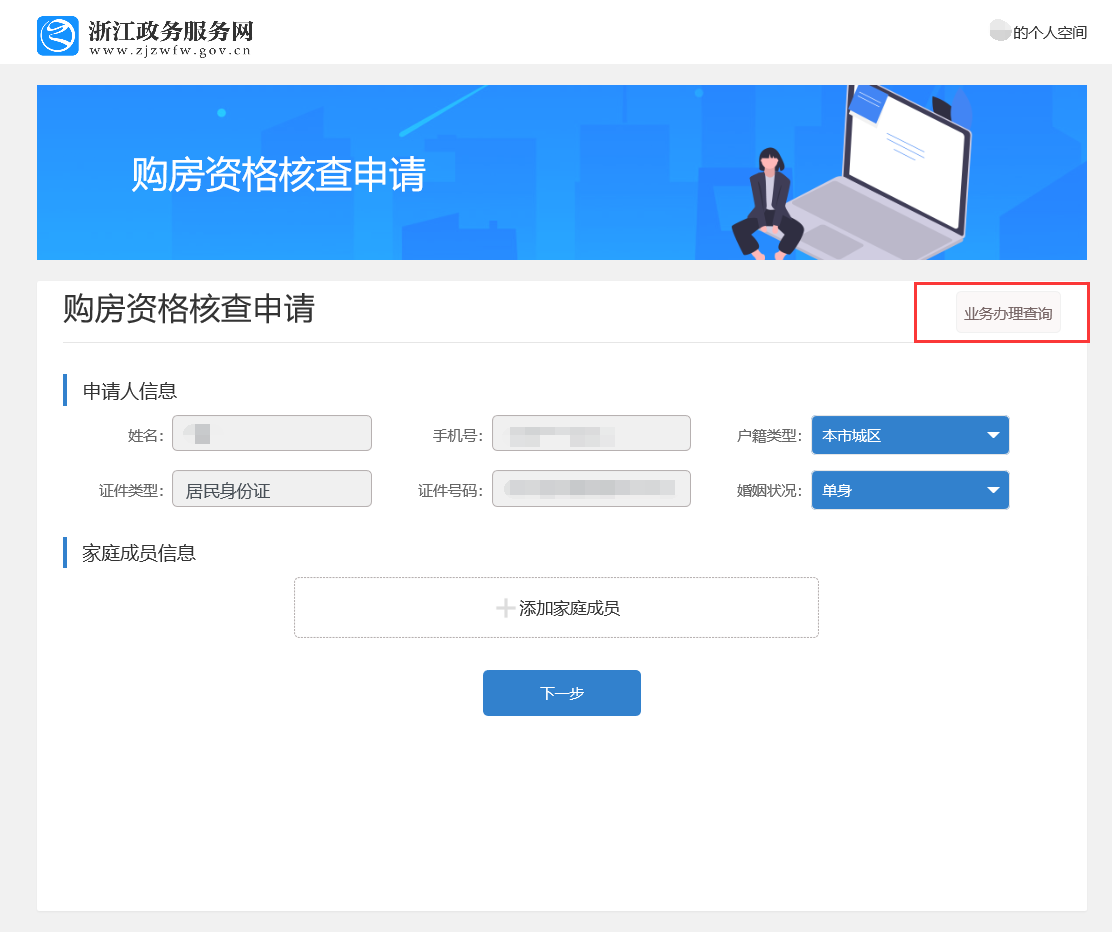
Task: Click the Zhejiang government service logo icon
Action: coord(57,36)
